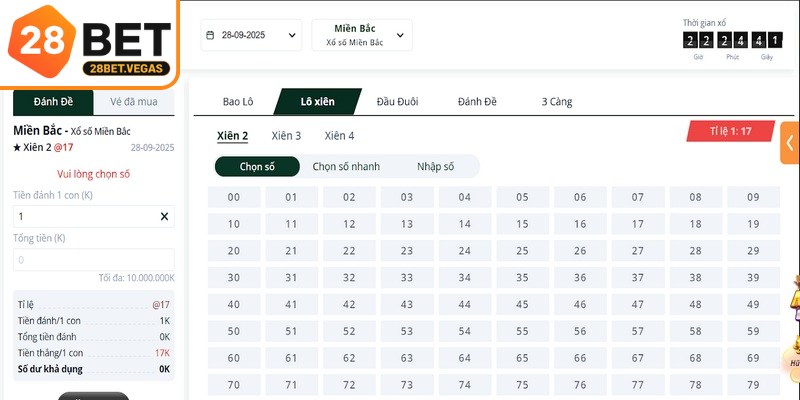The image size is (800, 400).
Task: Select Xiên 3 bet type
Action: pyautogui.click(x=286, y=136)
